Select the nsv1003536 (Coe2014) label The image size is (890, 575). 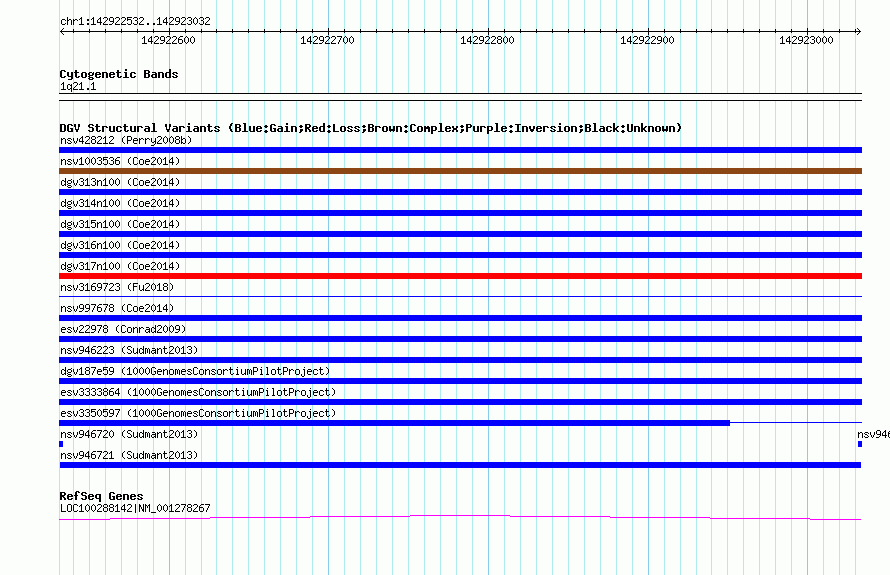pyautogui.click(x=120, y=161)
